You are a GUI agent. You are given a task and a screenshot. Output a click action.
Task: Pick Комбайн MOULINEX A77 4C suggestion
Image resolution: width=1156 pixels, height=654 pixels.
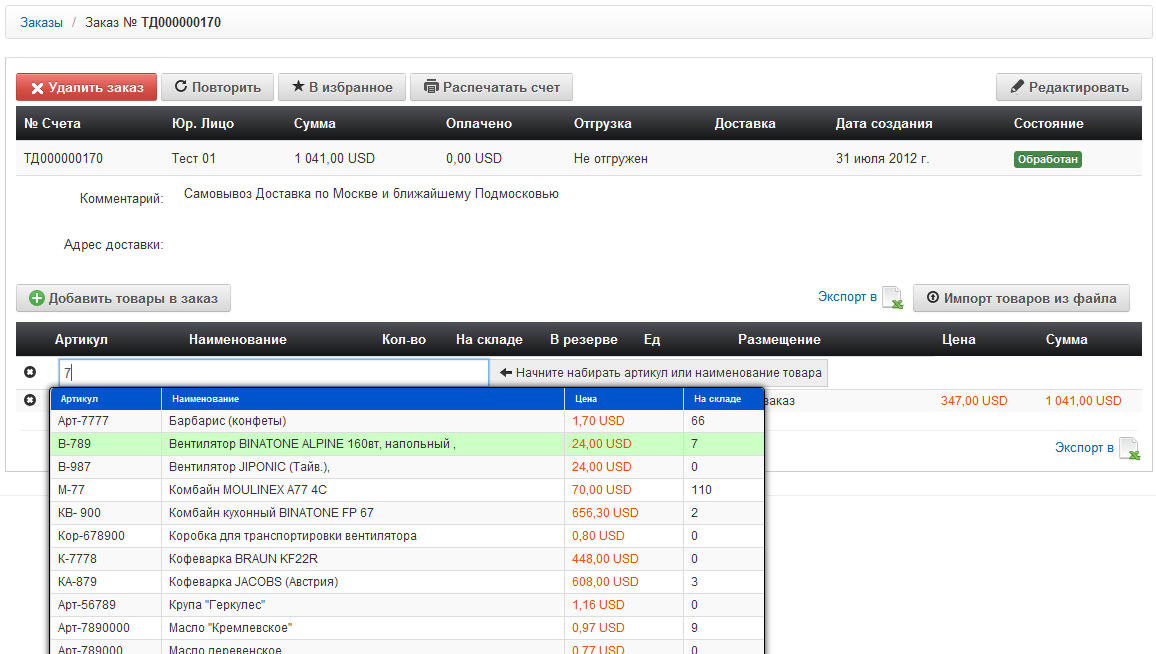coord(248,490)
